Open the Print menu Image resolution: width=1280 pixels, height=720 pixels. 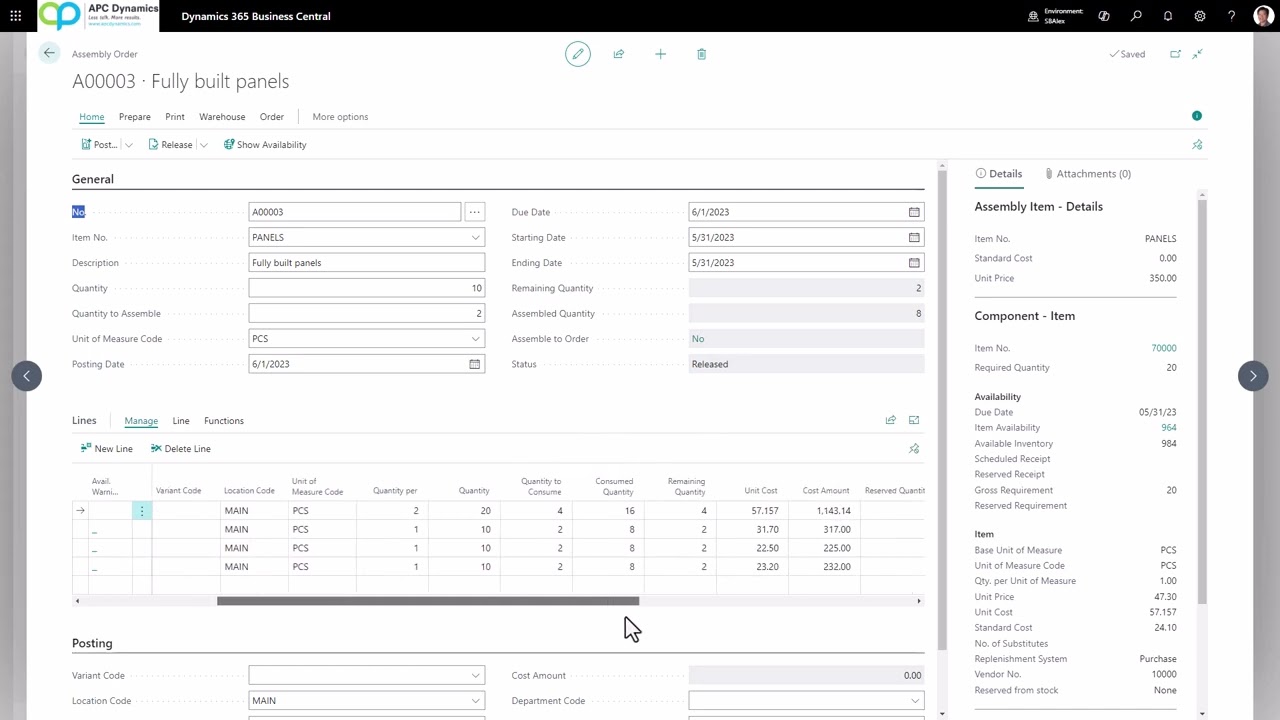click(175, 117)
